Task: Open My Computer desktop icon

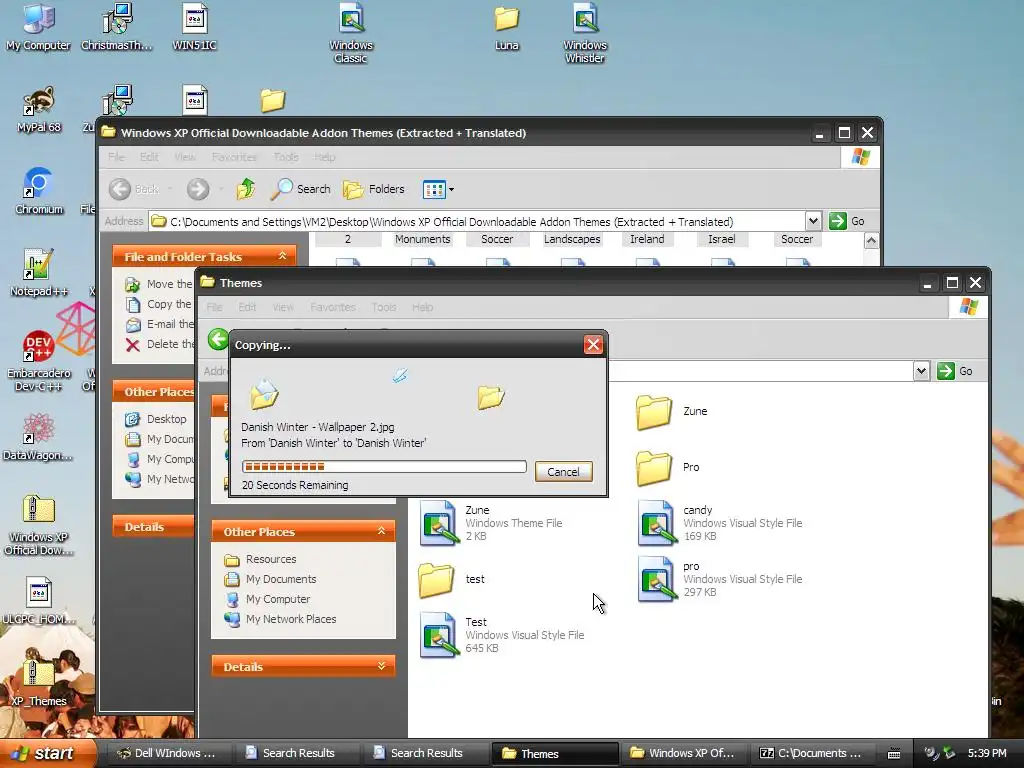Action: tap(38, 27)
